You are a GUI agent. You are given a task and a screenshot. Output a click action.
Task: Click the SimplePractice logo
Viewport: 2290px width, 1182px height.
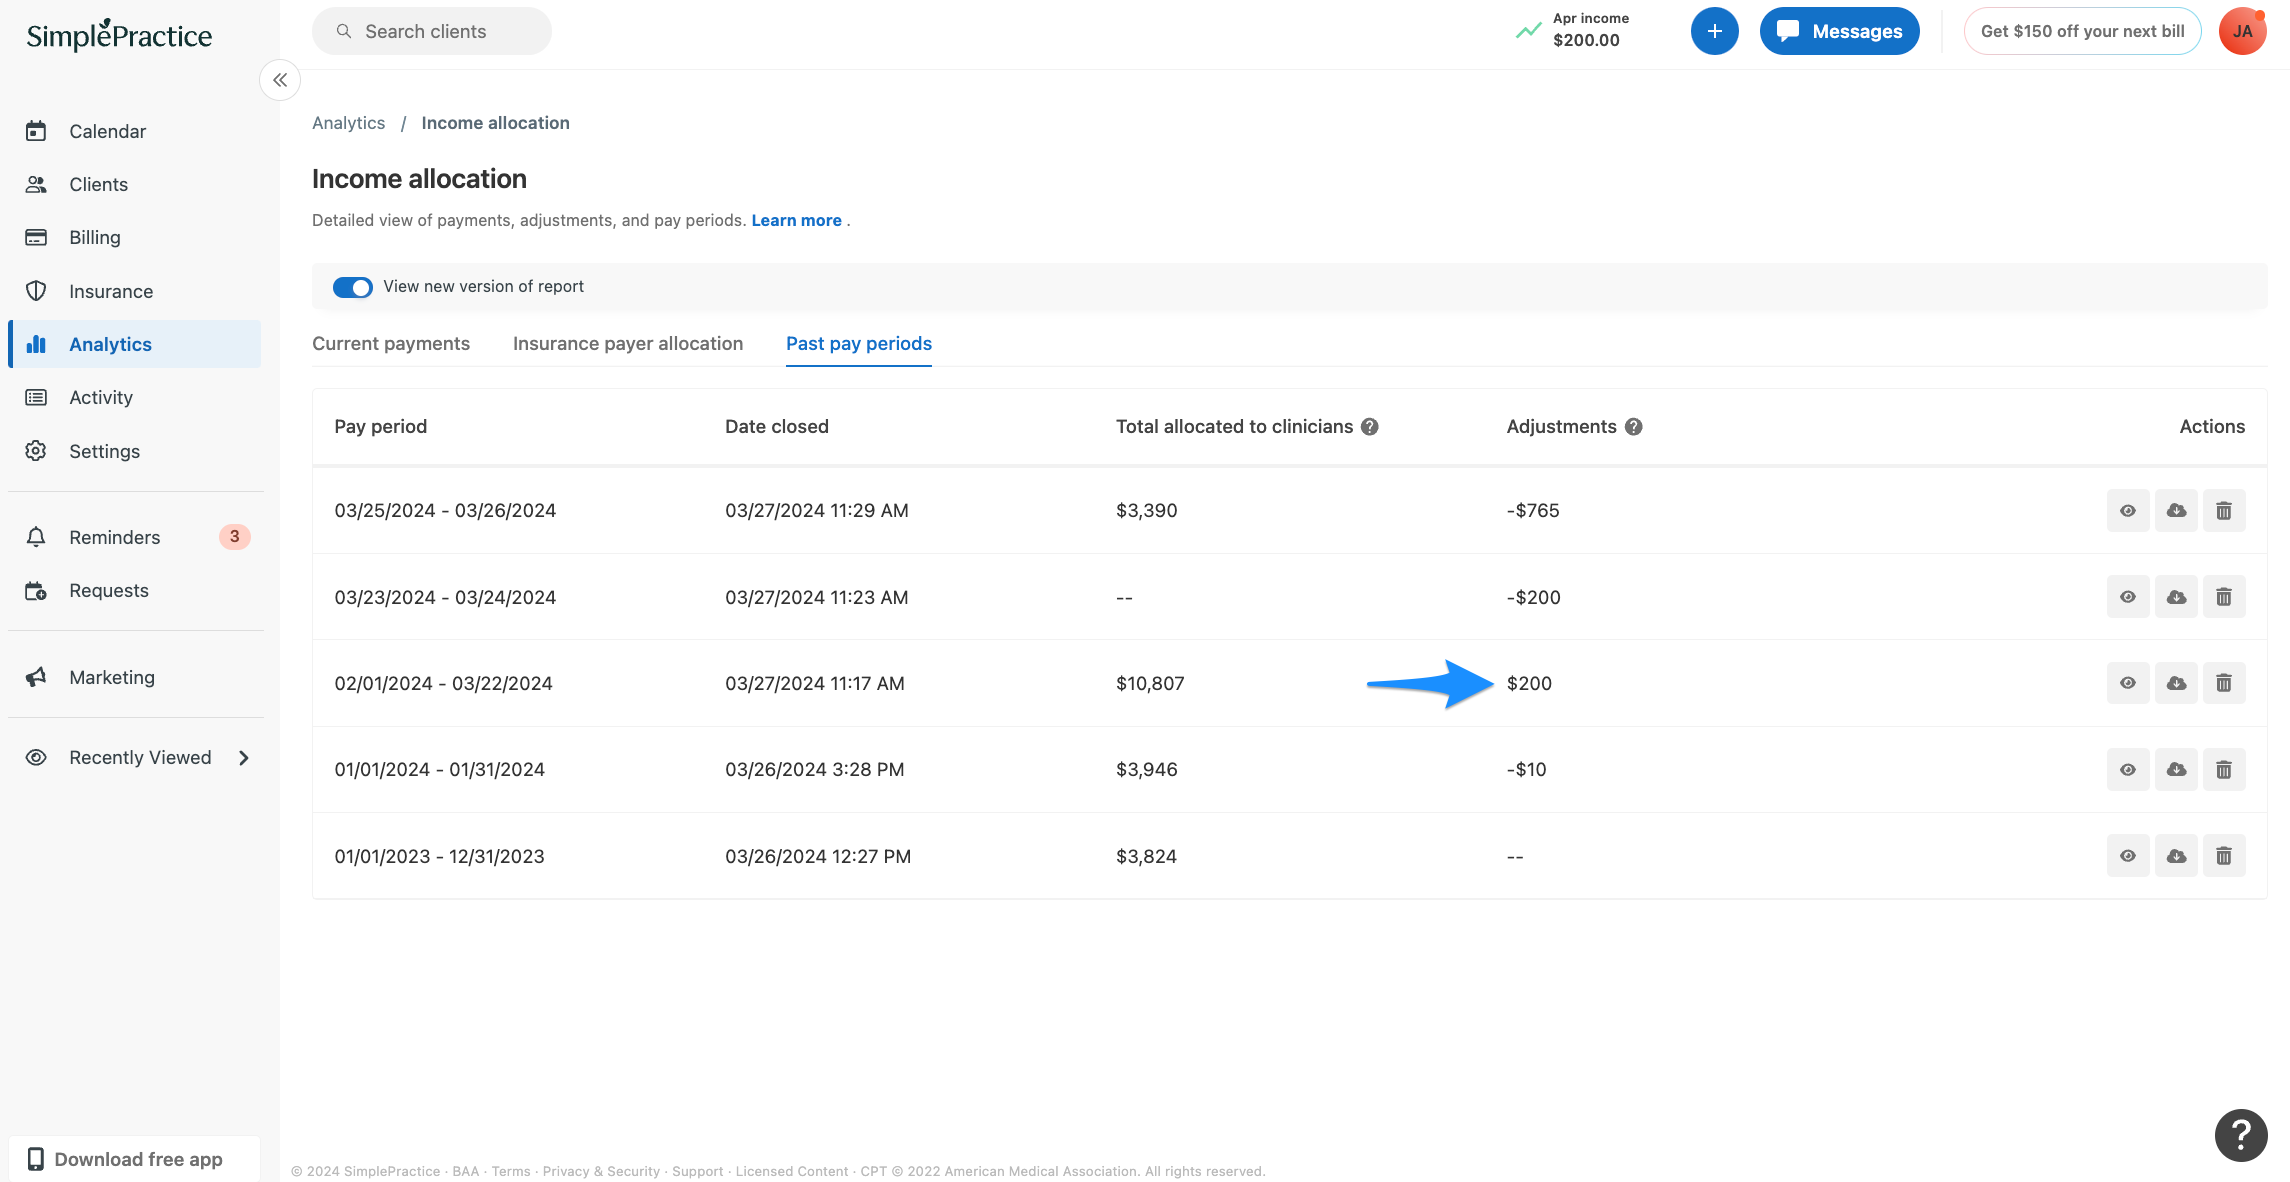click(x=119, y=35)
